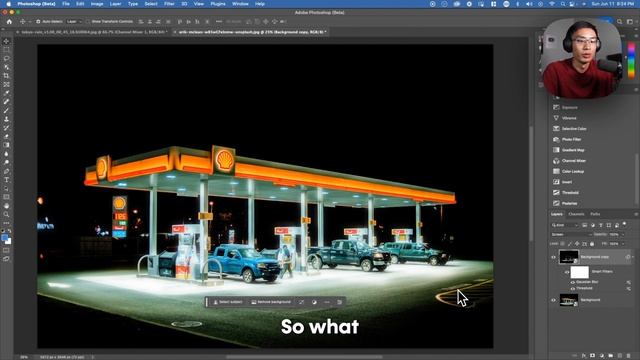Select the History Brush tool
Image resolution: width=640 pixels, height=360 pixels.
coord(7,128)
